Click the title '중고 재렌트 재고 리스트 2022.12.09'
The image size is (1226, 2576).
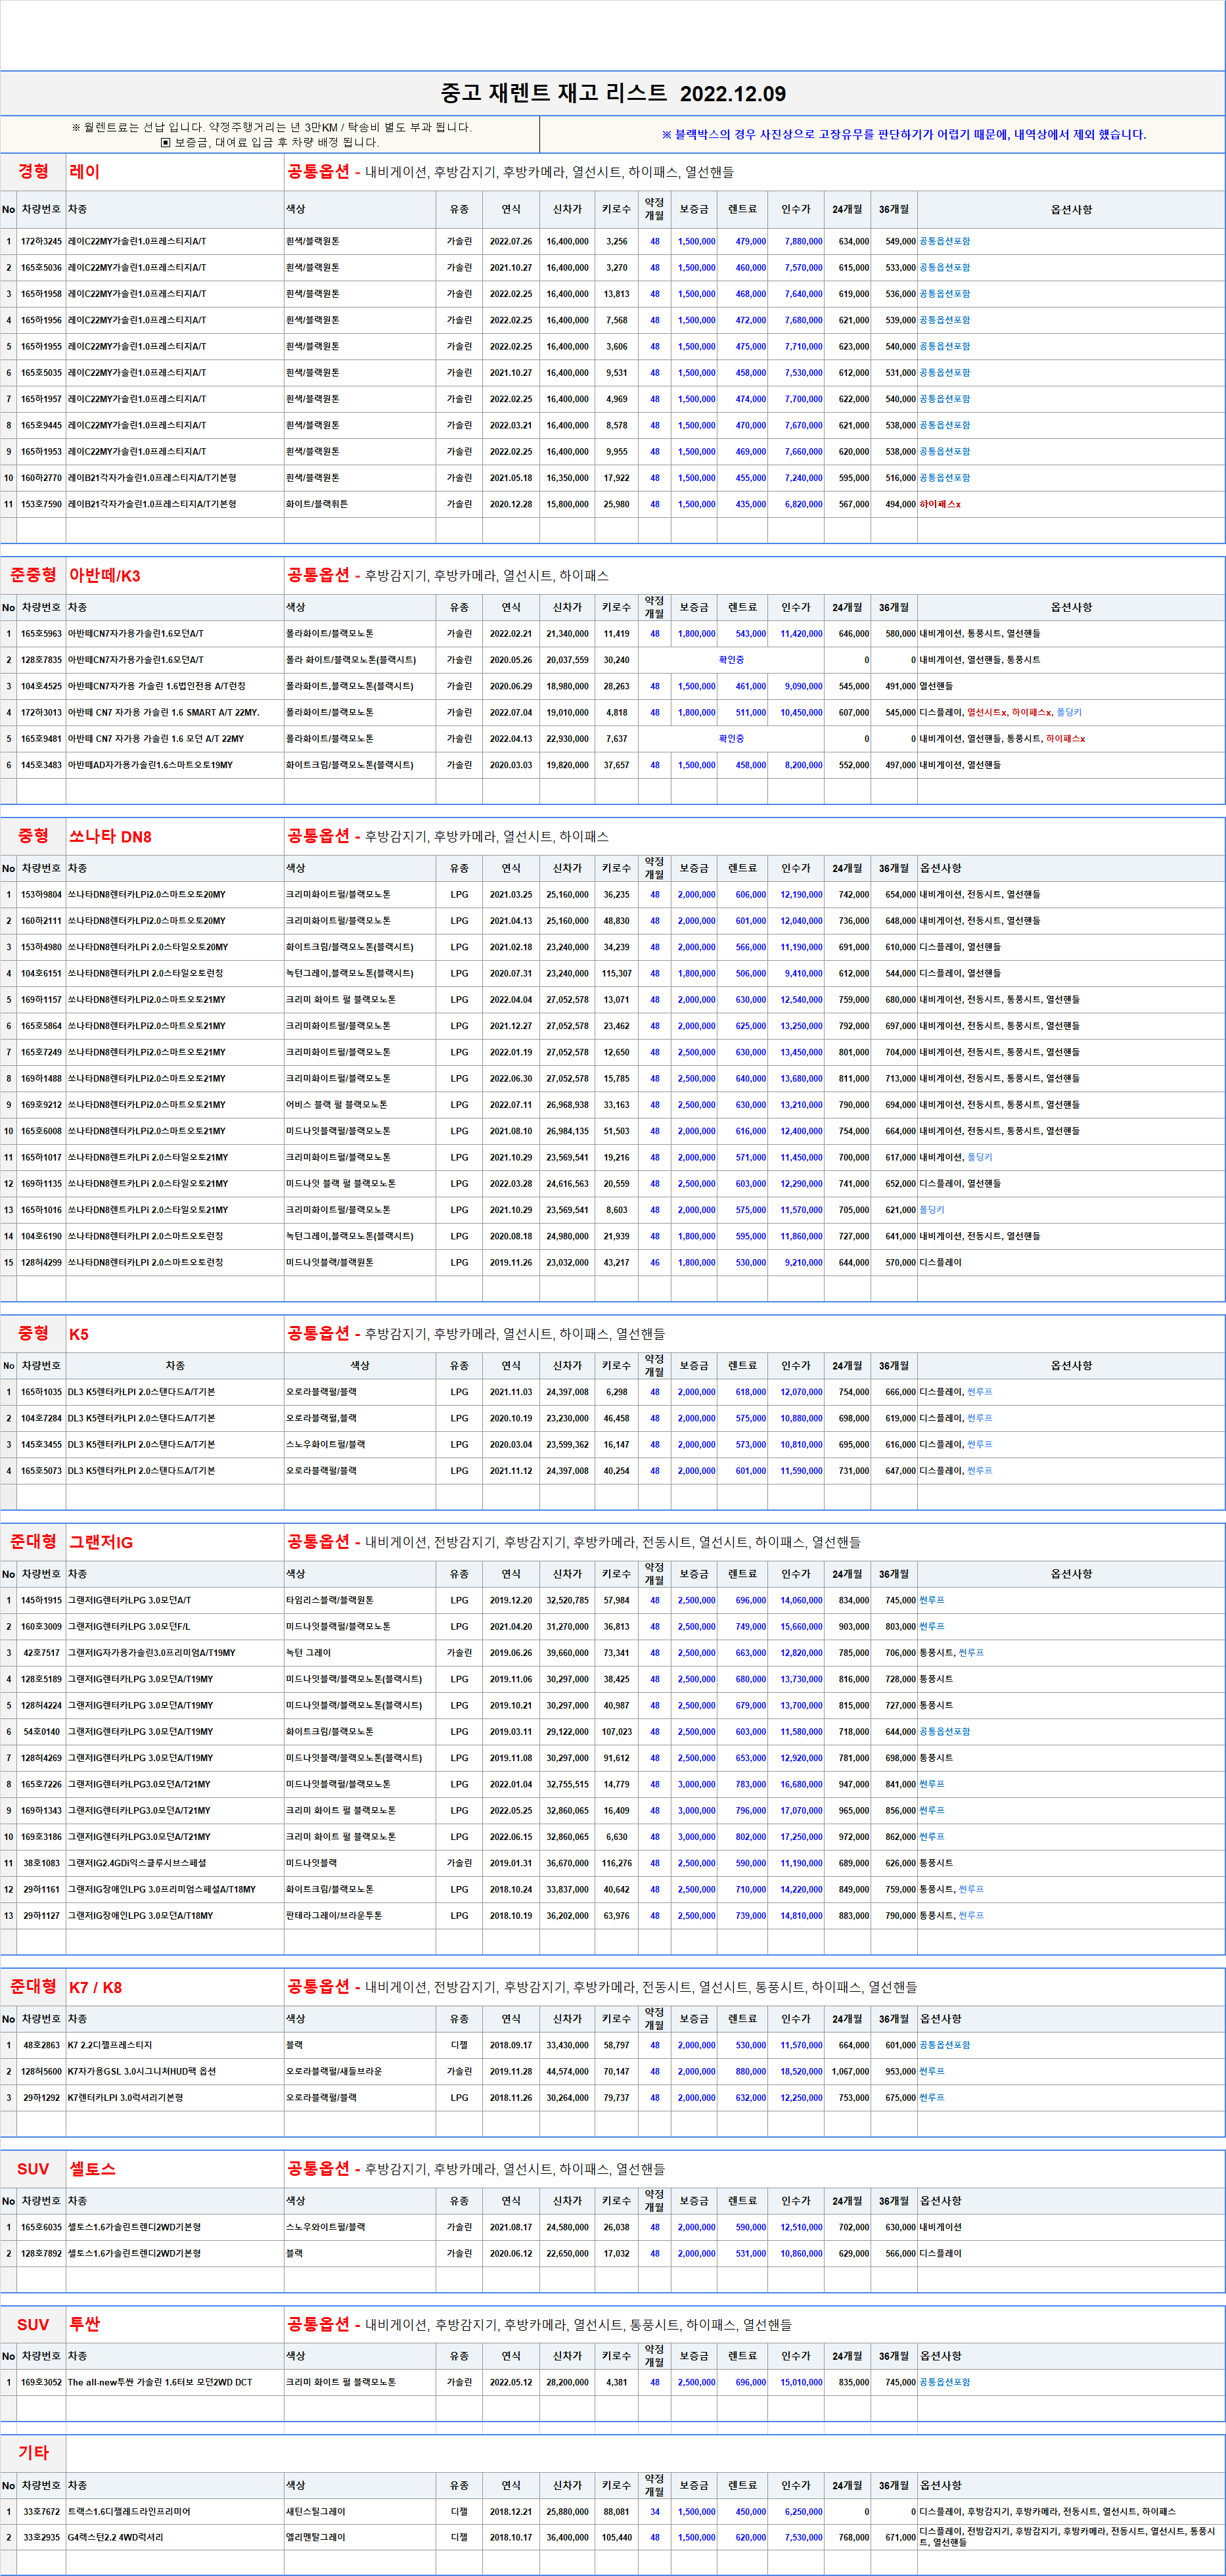(613, 93)
